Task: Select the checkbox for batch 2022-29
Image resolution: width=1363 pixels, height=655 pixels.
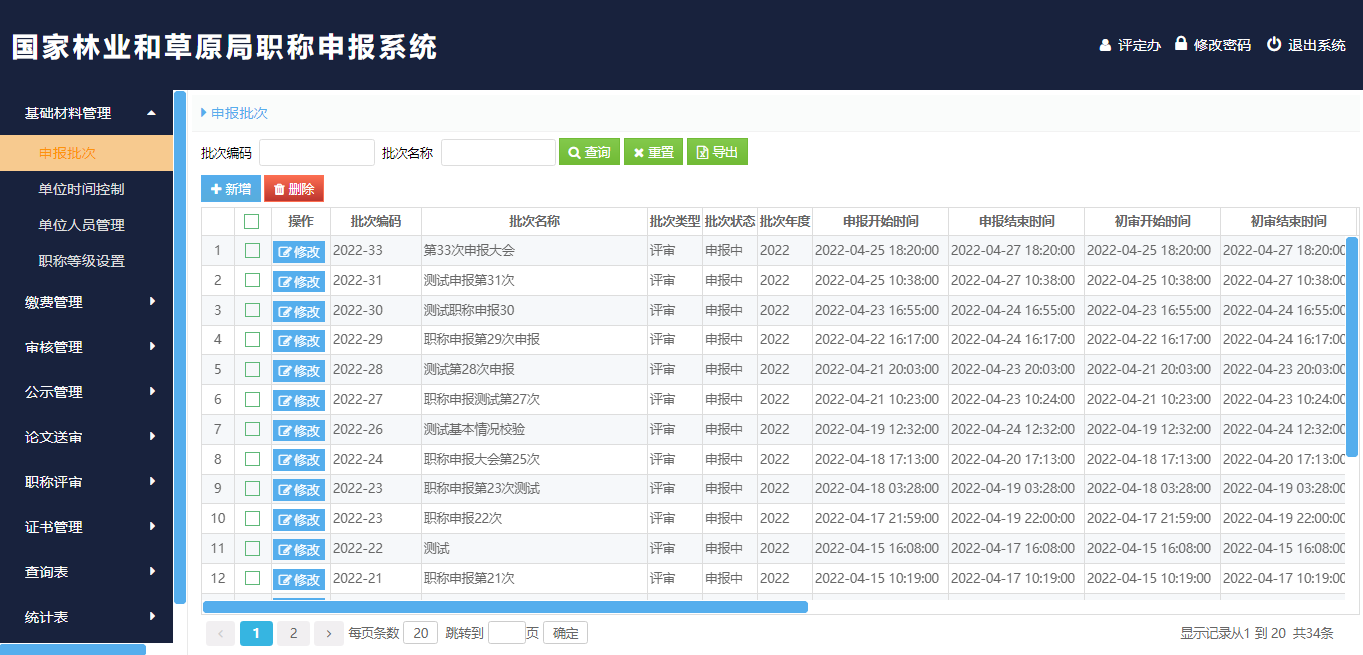Action: 252,340
